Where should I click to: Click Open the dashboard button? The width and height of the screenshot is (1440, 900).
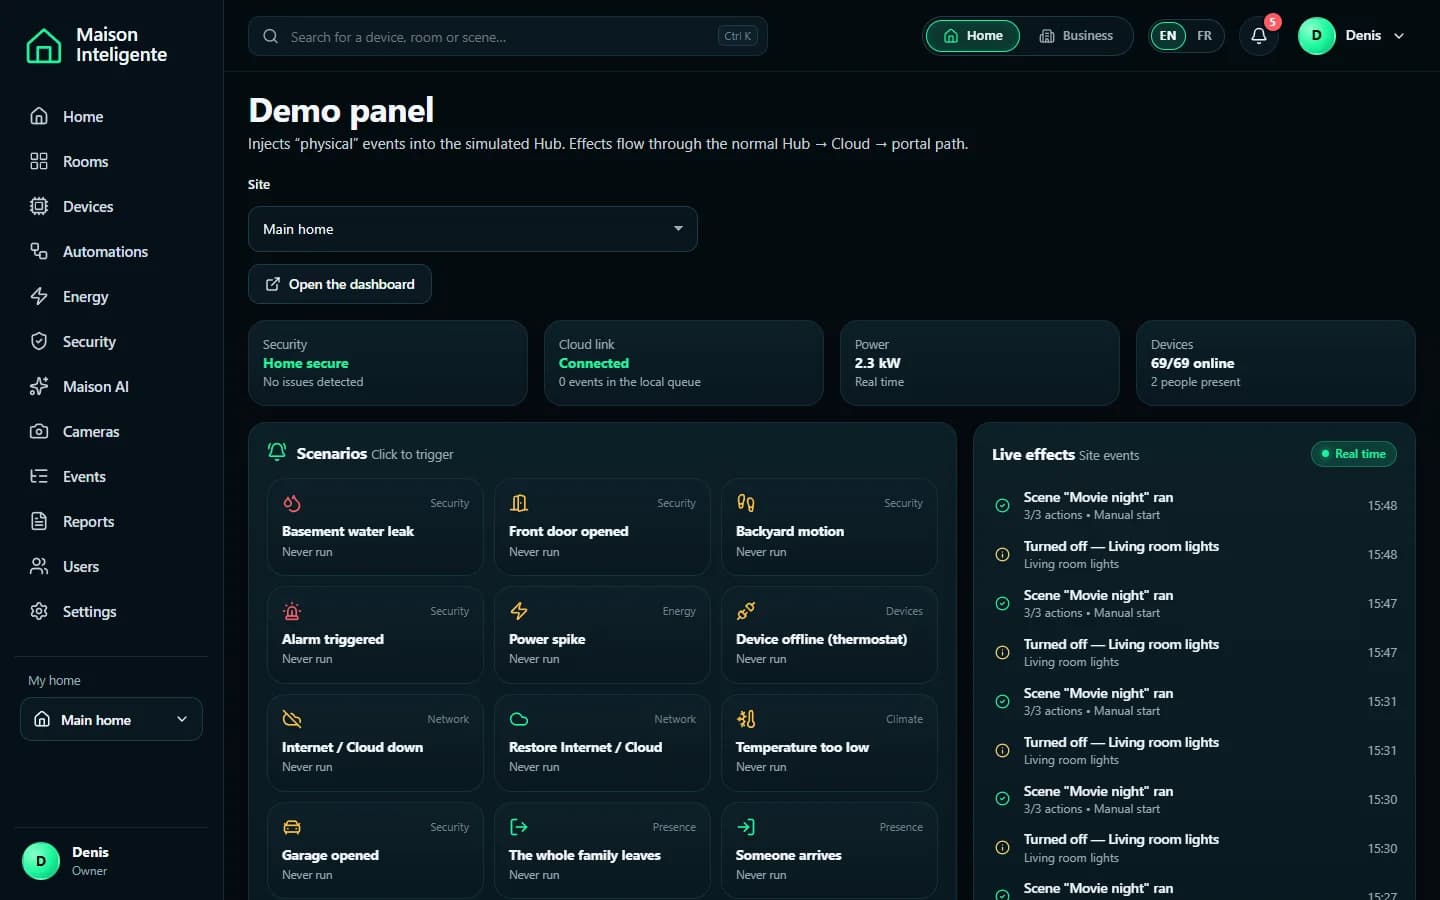point(340,284)
